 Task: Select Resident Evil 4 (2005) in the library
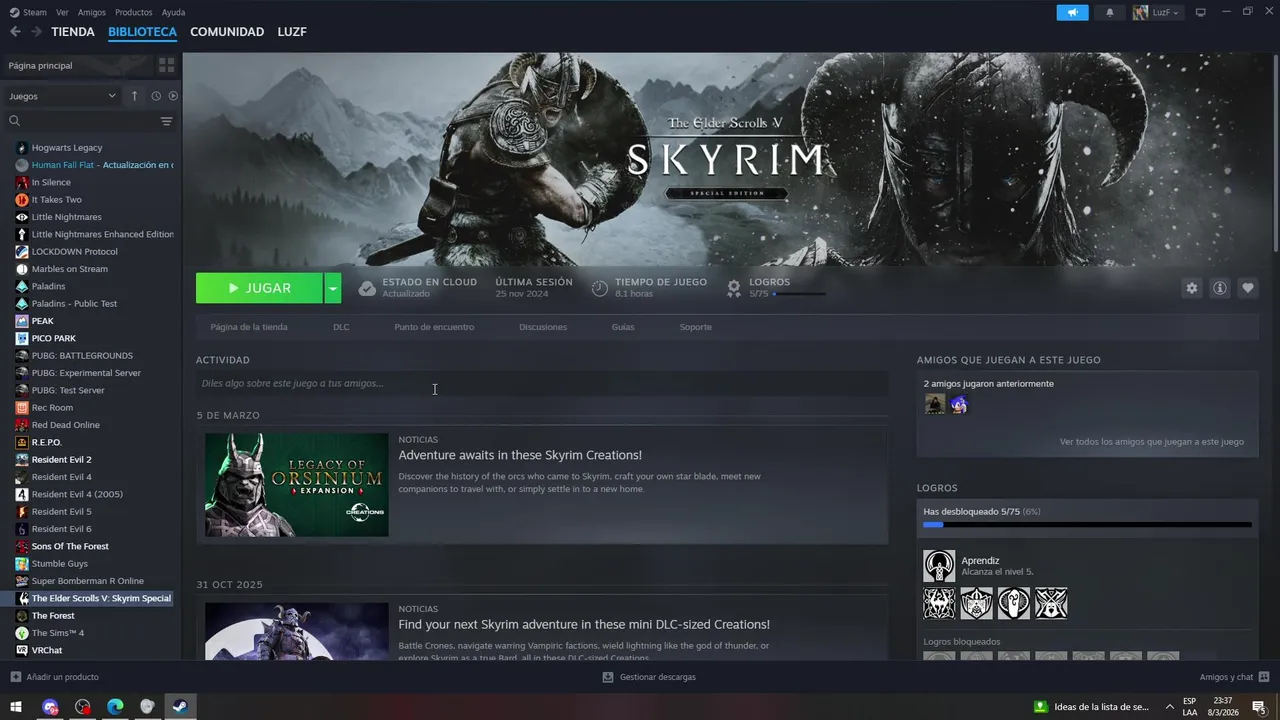click(x=77, y=494)
